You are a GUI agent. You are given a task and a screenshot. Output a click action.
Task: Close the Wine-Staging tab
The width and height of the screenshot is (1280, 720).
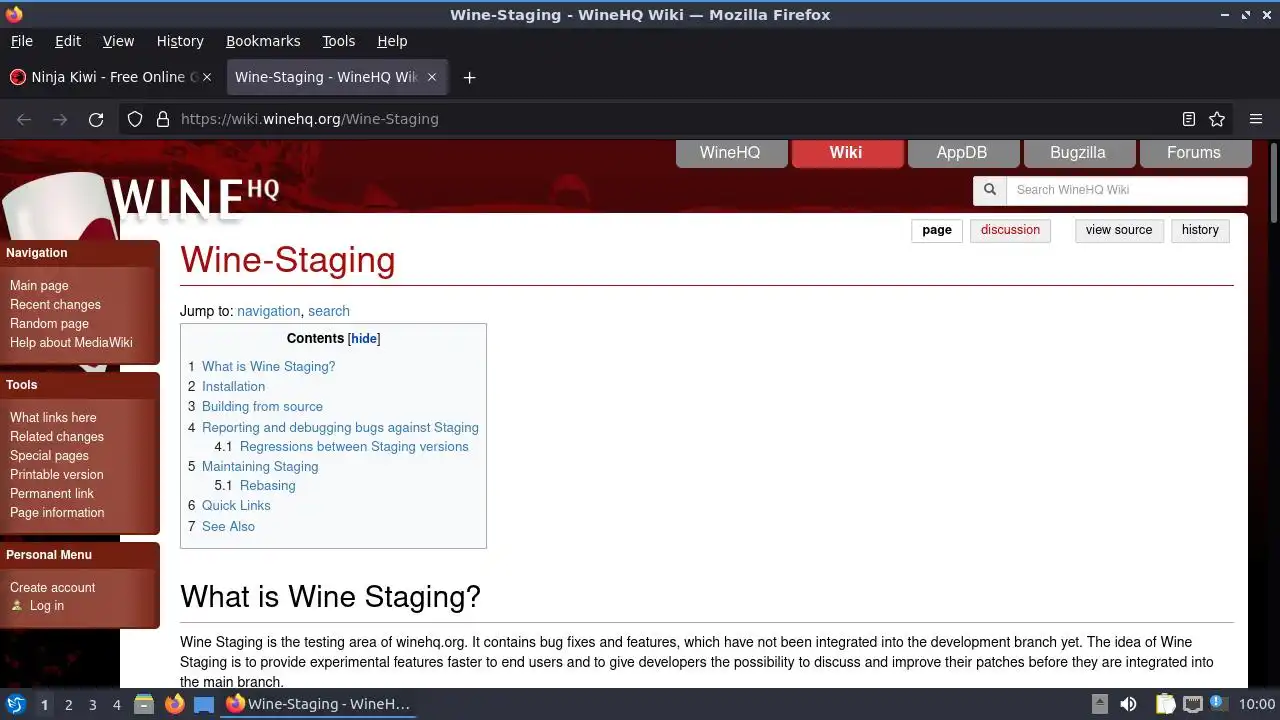[x=432, y=77]
